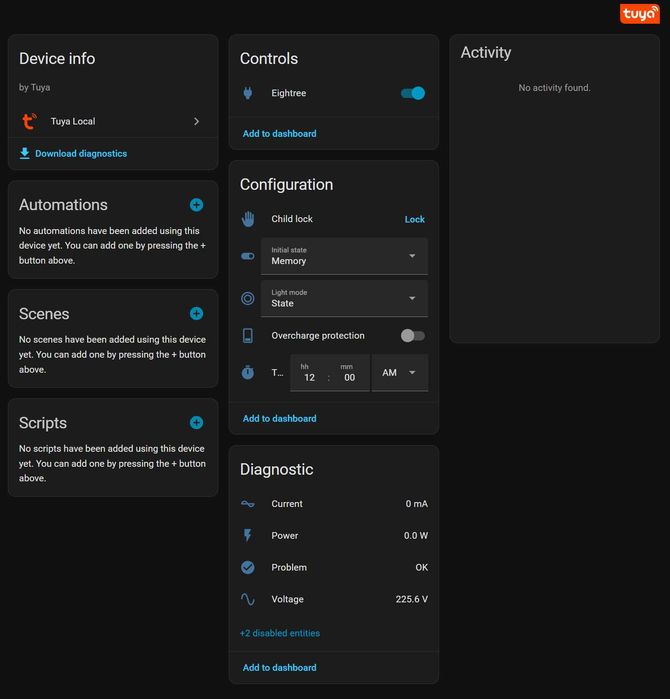
Task: Click Download diagnostics link
Action: [81, 153]
